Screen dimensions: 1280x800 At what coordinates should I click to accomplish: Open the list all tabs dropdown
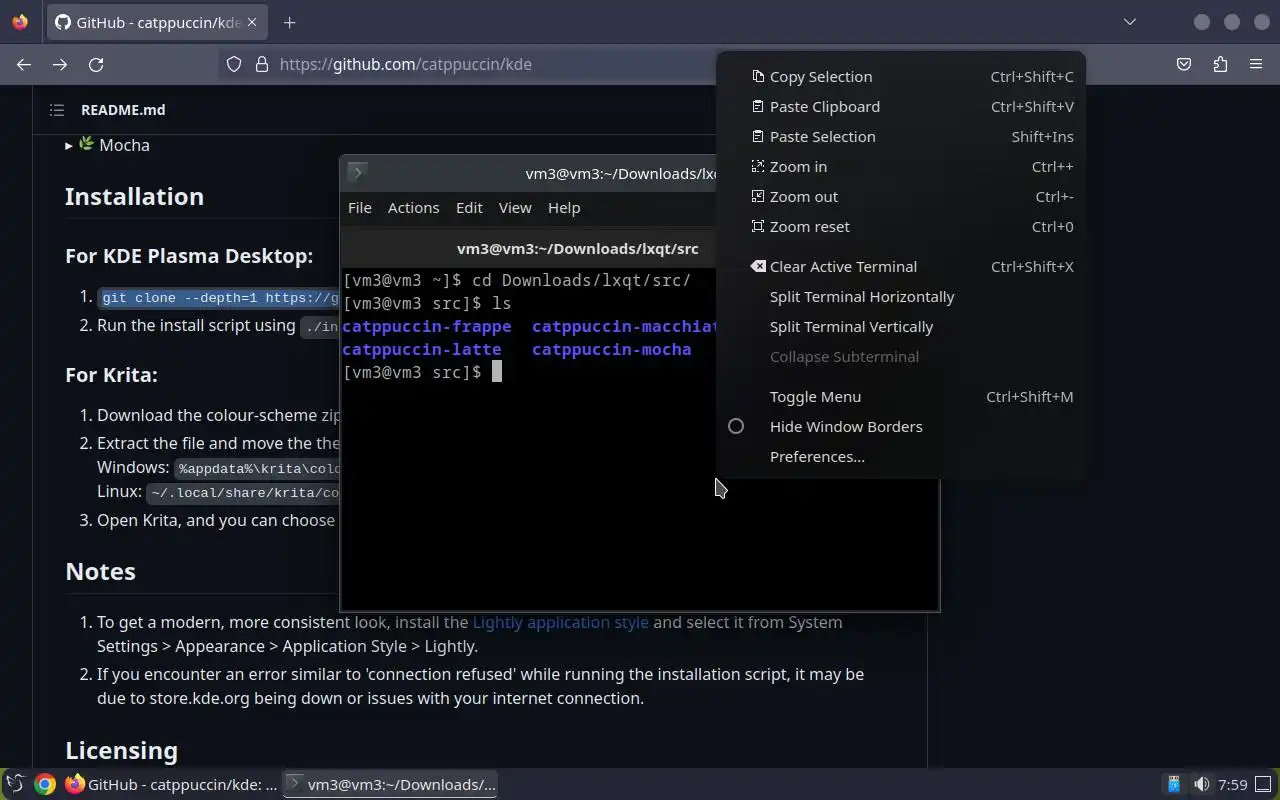(x=1130, y=22)
